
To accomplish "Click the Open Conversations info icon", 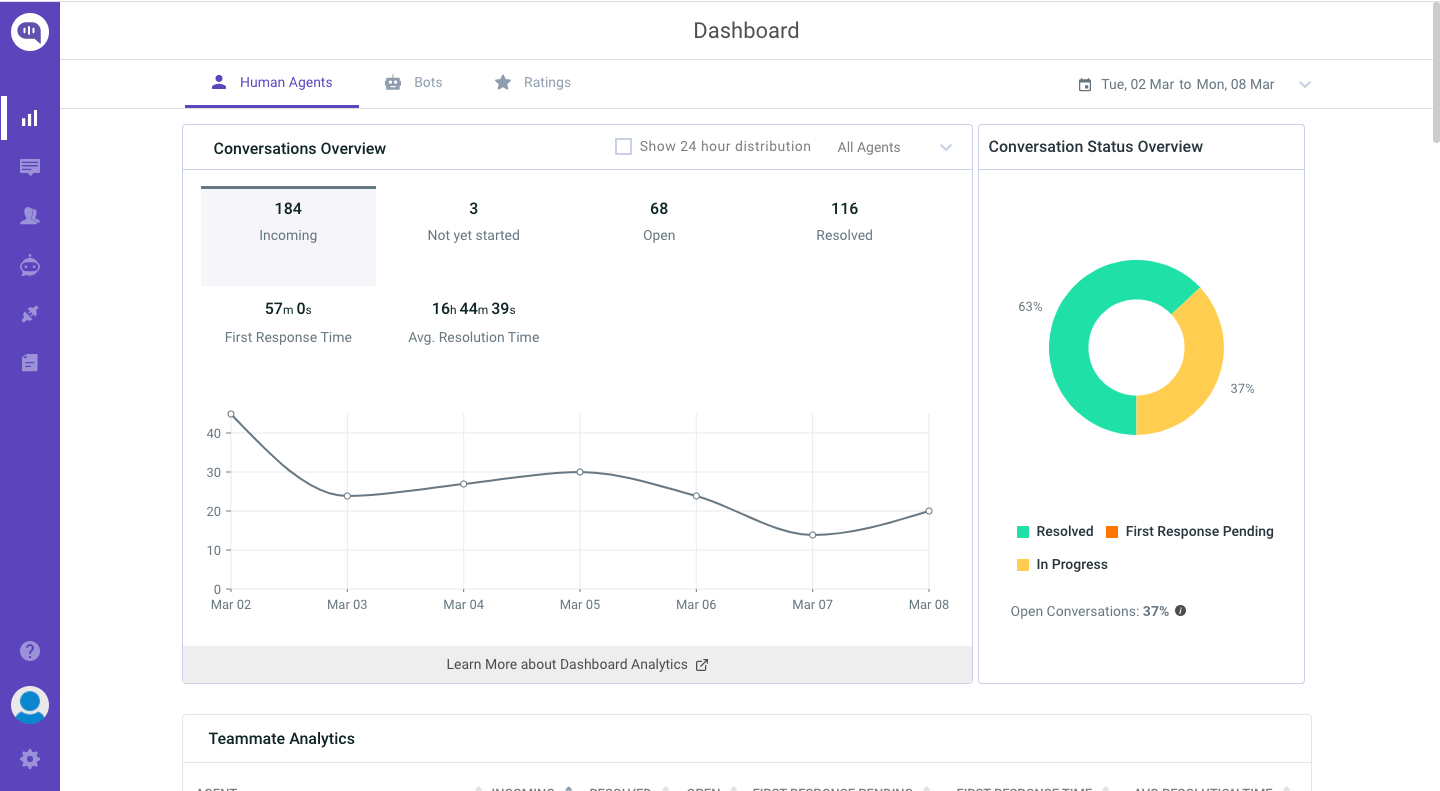I will click(x=1181, y=611).
